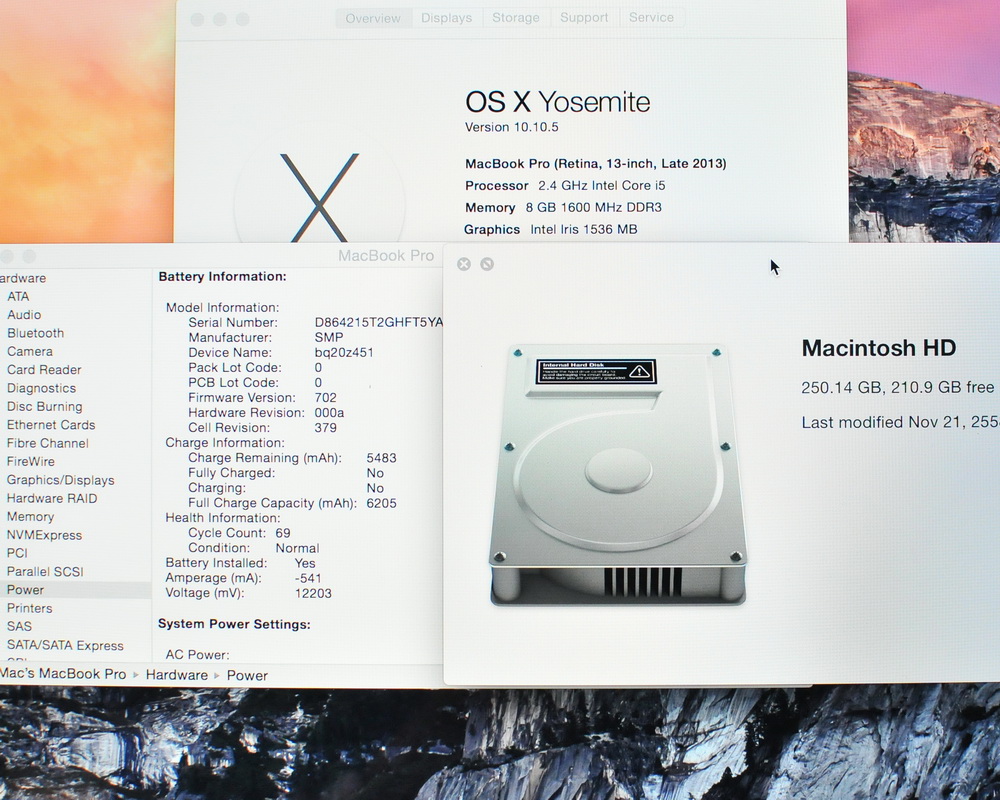1000x800 pixels.
Task: Select Parallel SCSI in the sidebar
Action: tap(45, 572)
